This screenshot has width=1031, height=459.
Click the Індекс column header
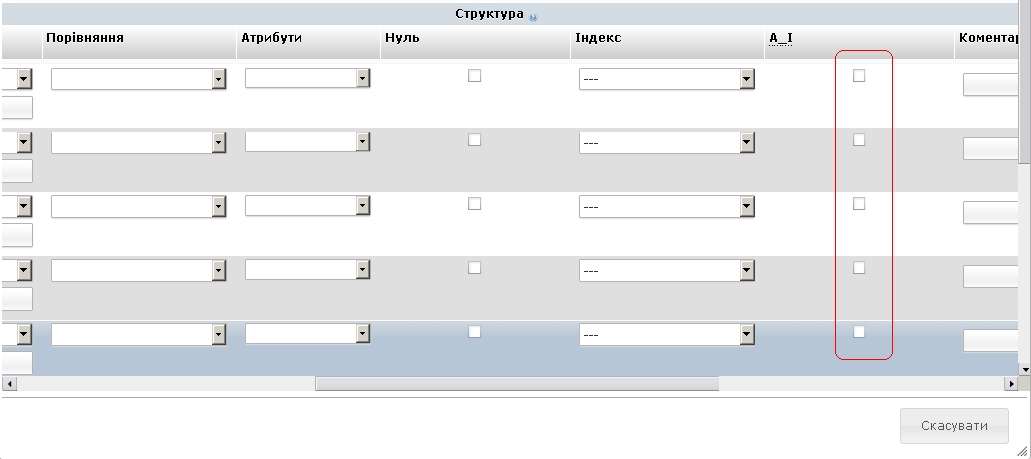click(x=598, y=38)
